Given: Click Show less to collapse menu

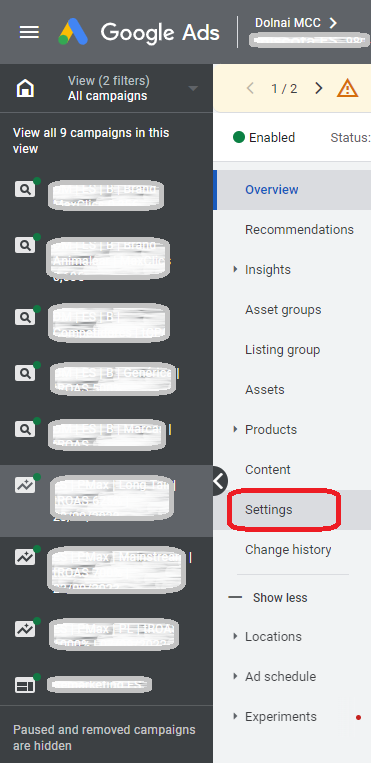Looking at the screenshot, I should click(268, 598).
